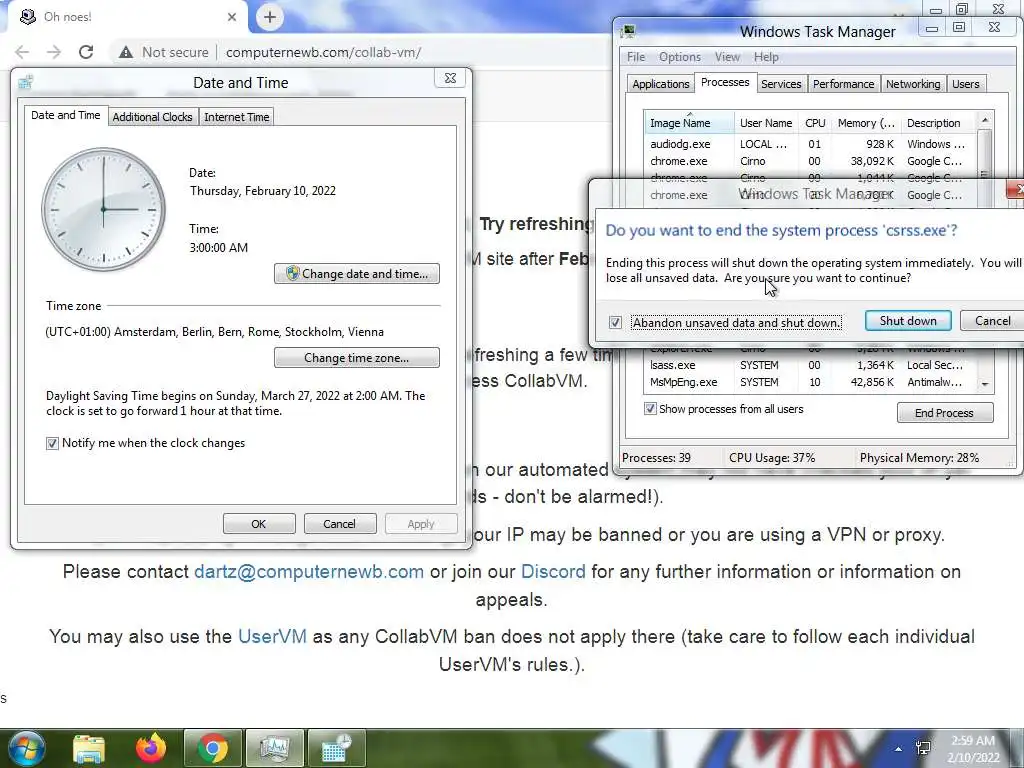This screenshot has height=768, width=1024.
Task: Open the Services tab in Task Manager
Action: (781, 84)
